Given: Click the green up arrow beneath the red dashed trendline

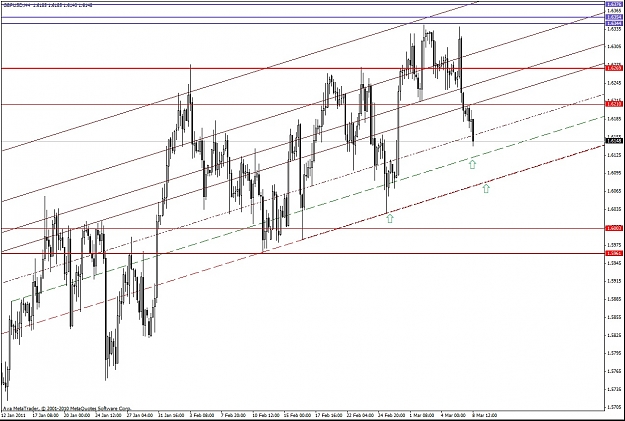Looking at the screenshot, I should click(486, 188).
